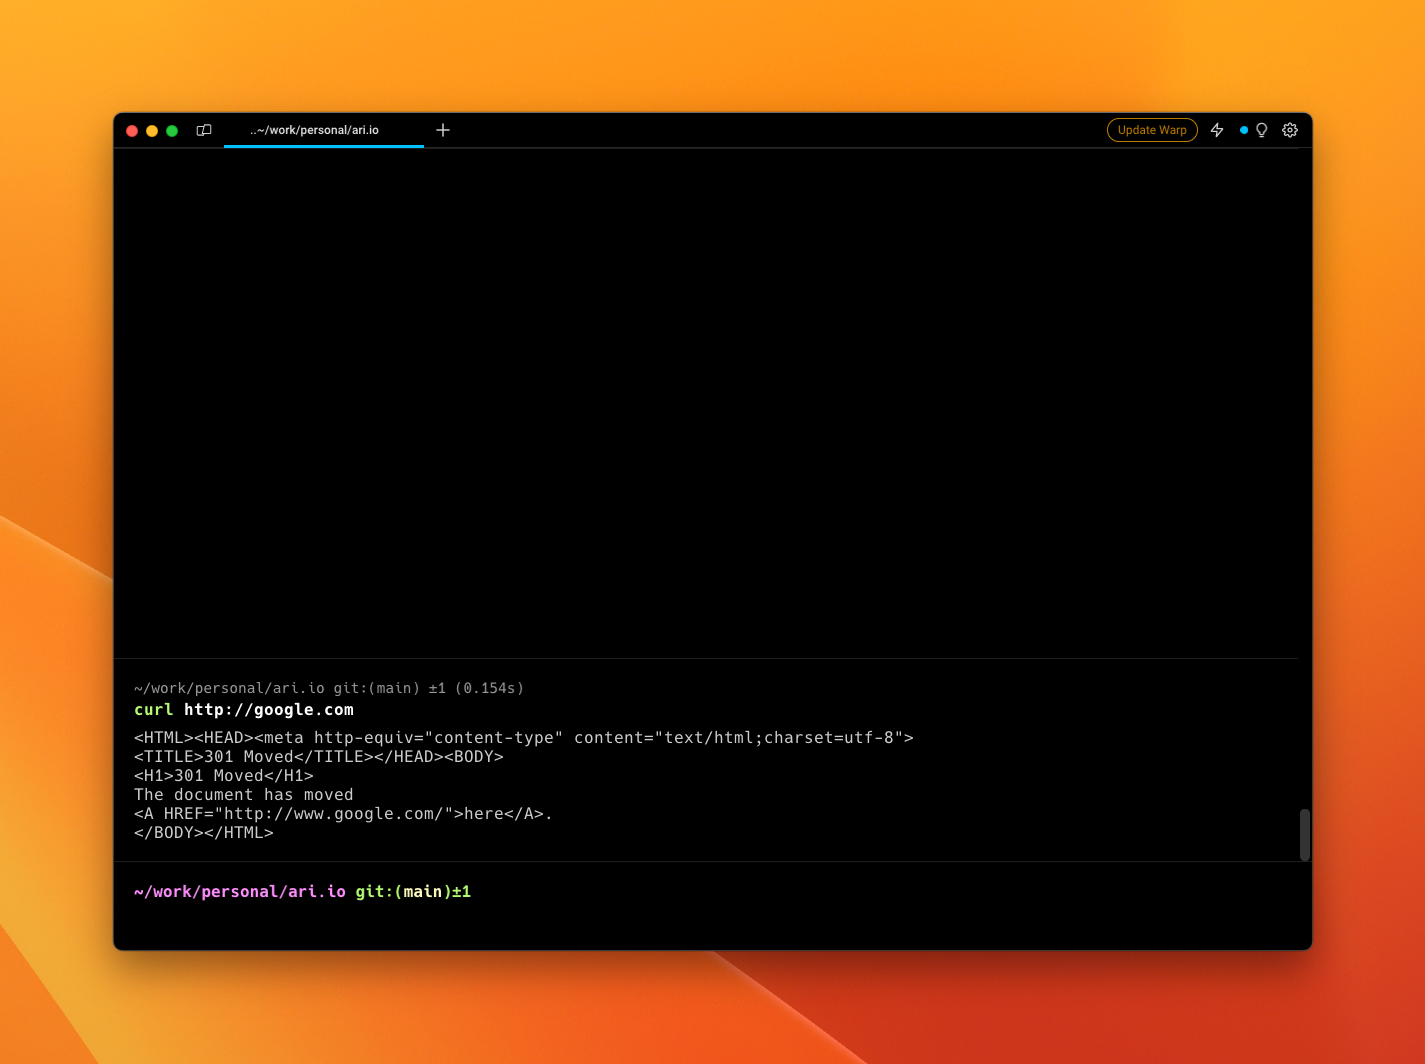Click the Update Warp button
Image resolution: width=1425 pixels, height=1064 pixels.
click(x=1152, y=130)
